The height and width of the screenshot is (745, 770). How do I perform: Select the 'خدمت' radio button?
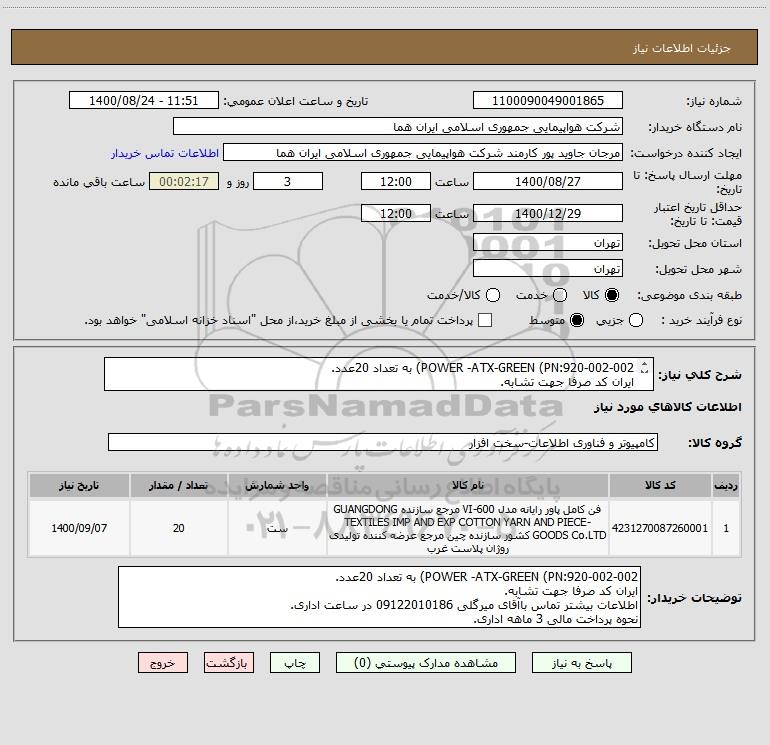[x=560, y=295]
